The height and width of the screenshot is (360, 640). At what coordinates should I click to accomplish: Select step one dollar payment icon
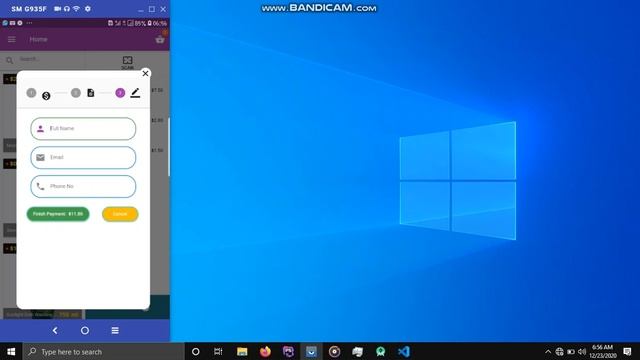click(x=46, y=96)
